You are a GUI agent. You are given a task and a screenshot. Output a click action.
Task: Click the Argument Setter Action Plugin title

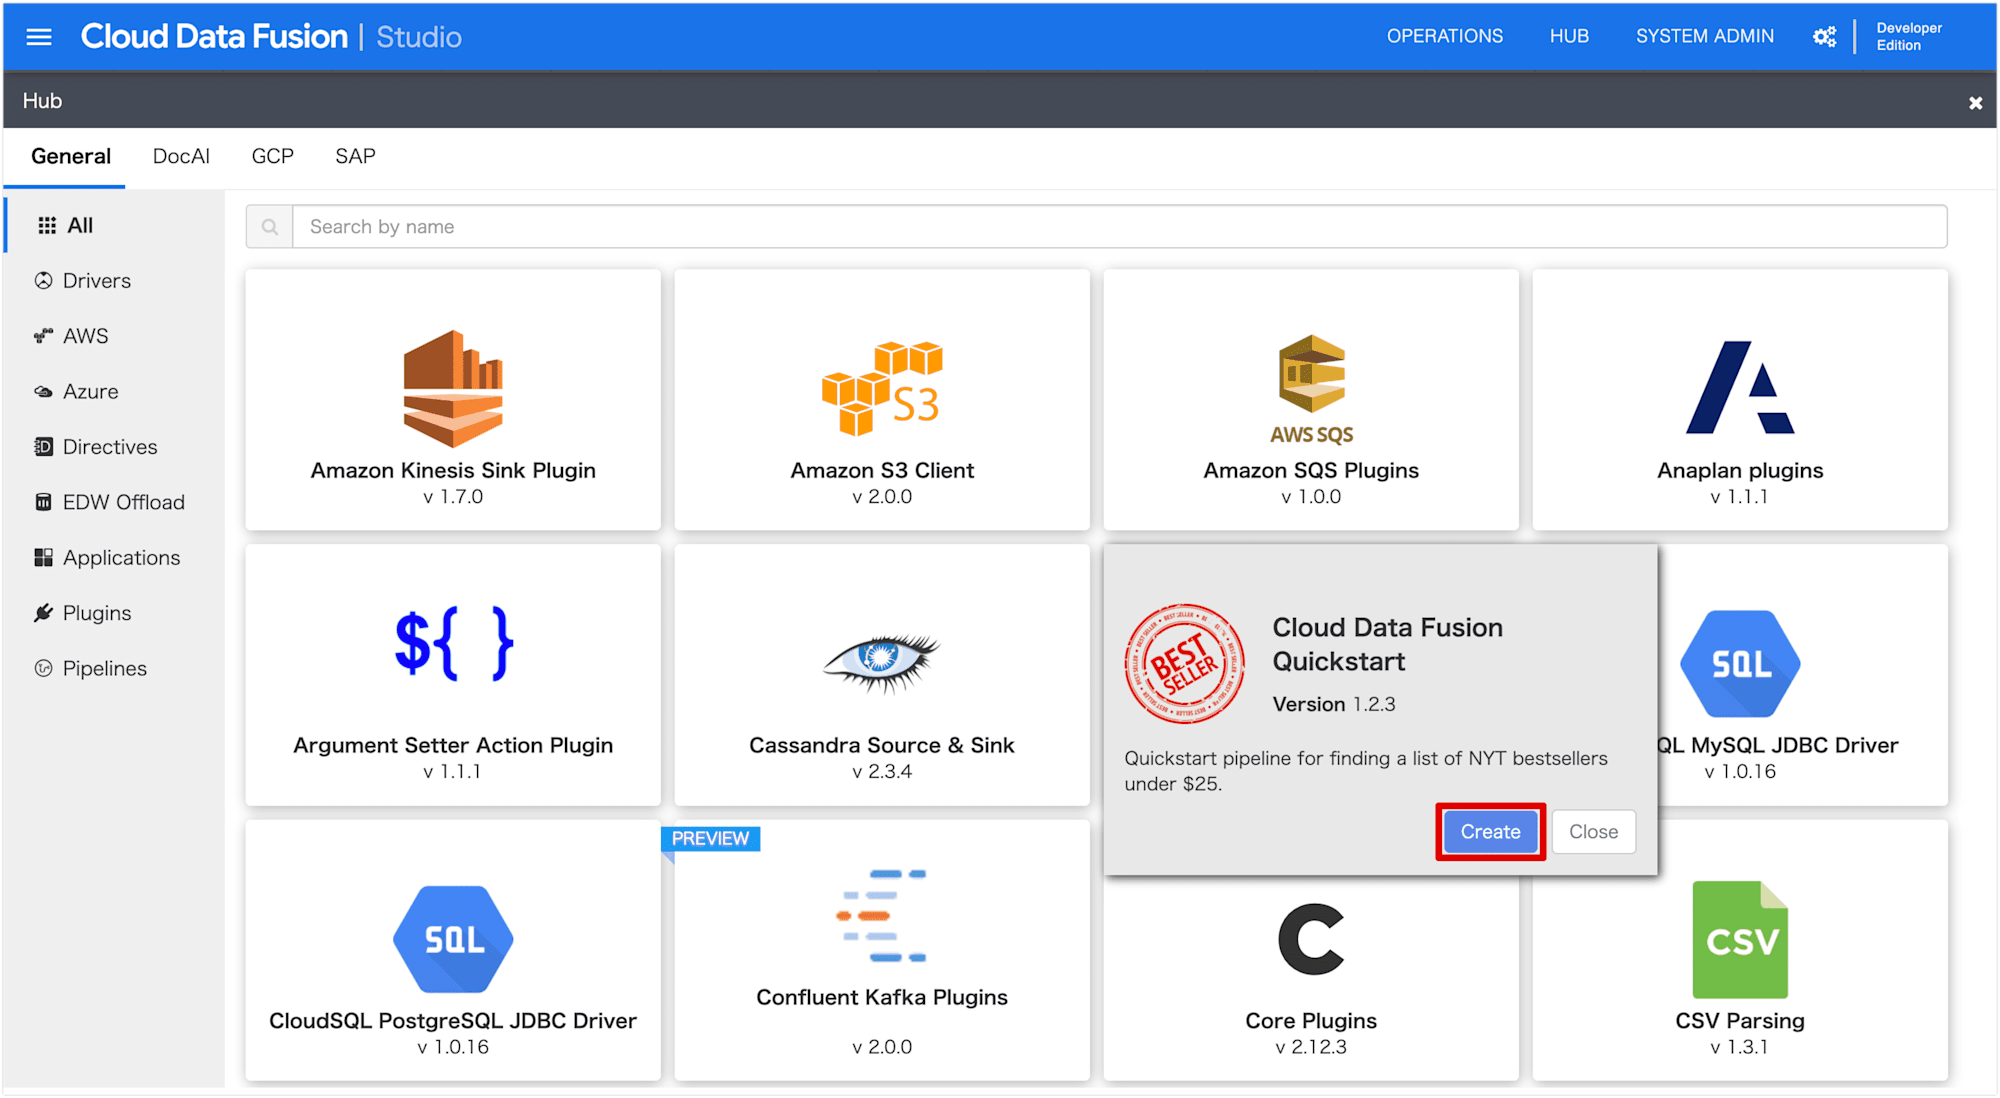coord(453,745)
